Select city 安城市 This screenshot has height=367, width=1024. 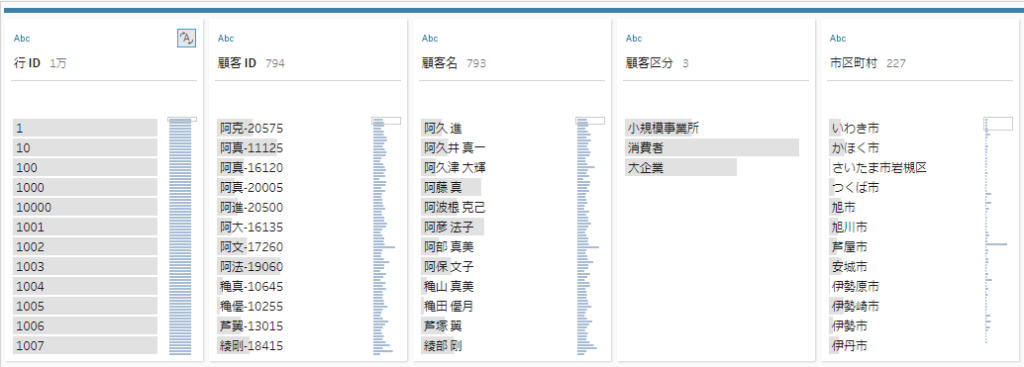coord(849,266)
